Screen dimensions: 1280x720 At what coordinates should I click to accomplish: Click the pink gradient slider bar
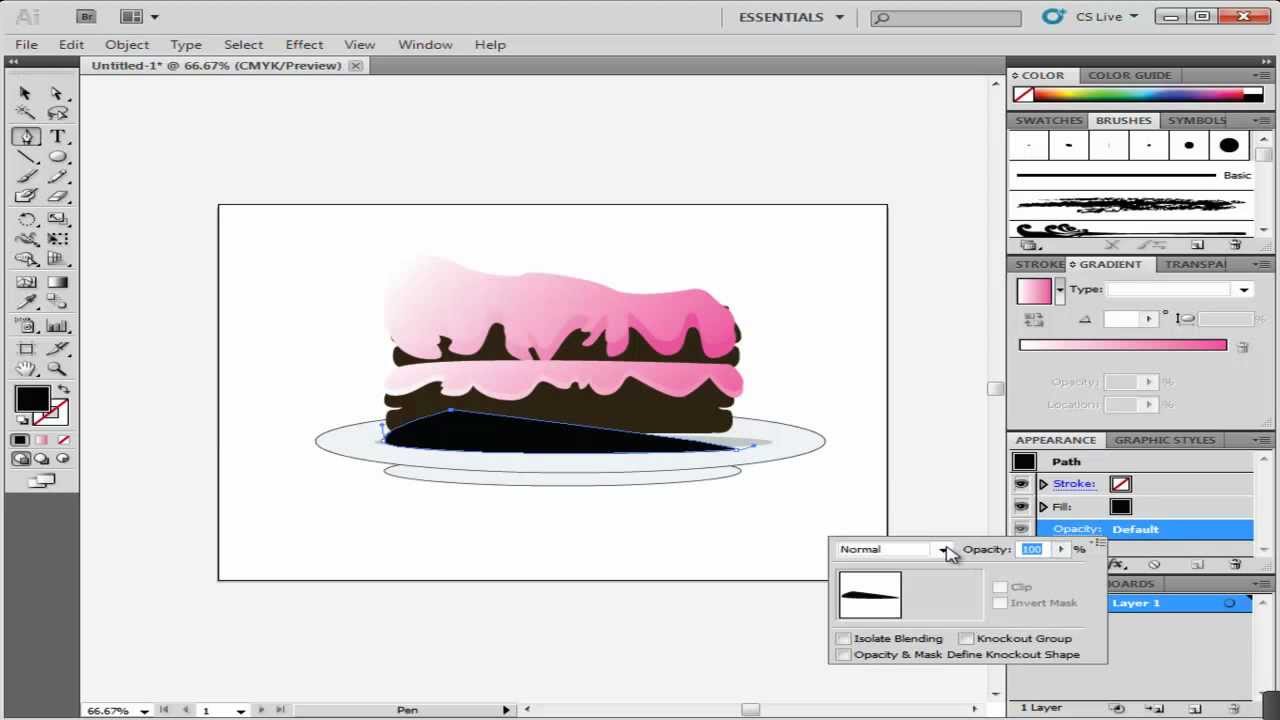tap(1122, 344)
